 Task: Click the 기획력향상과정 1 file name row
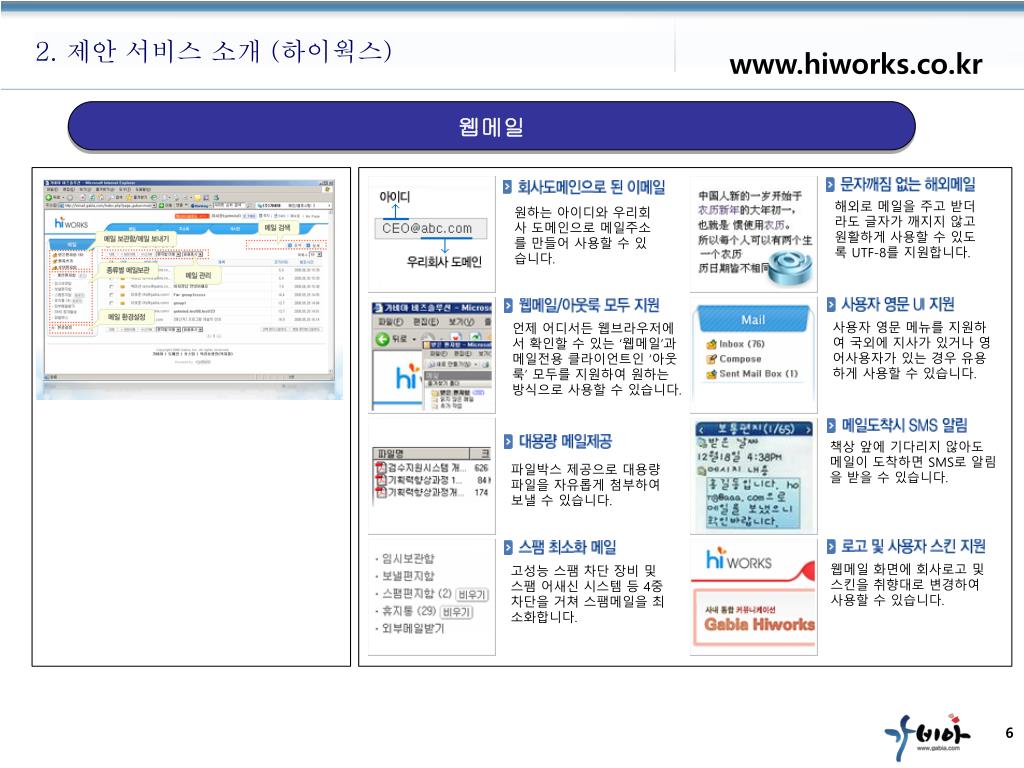pos(425,480)
